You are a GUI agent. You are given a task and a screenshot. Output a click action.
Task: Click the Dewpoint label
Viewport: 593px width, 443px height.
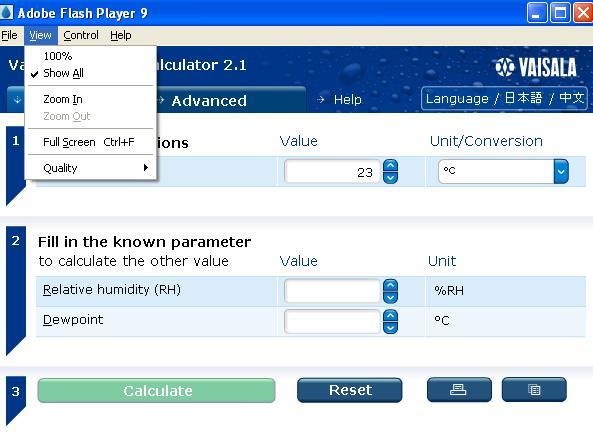[x=73, y=320]
